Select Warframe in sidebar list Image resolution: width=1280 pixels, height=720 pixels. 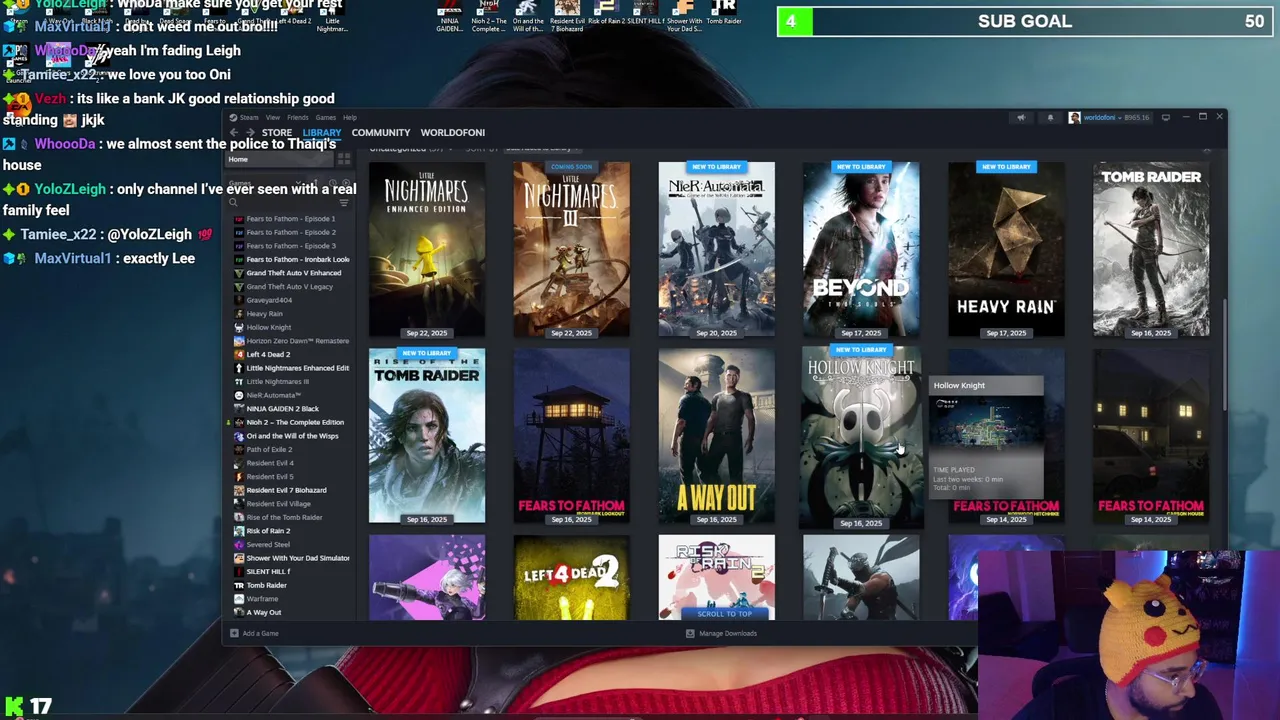tap(262, 599)
